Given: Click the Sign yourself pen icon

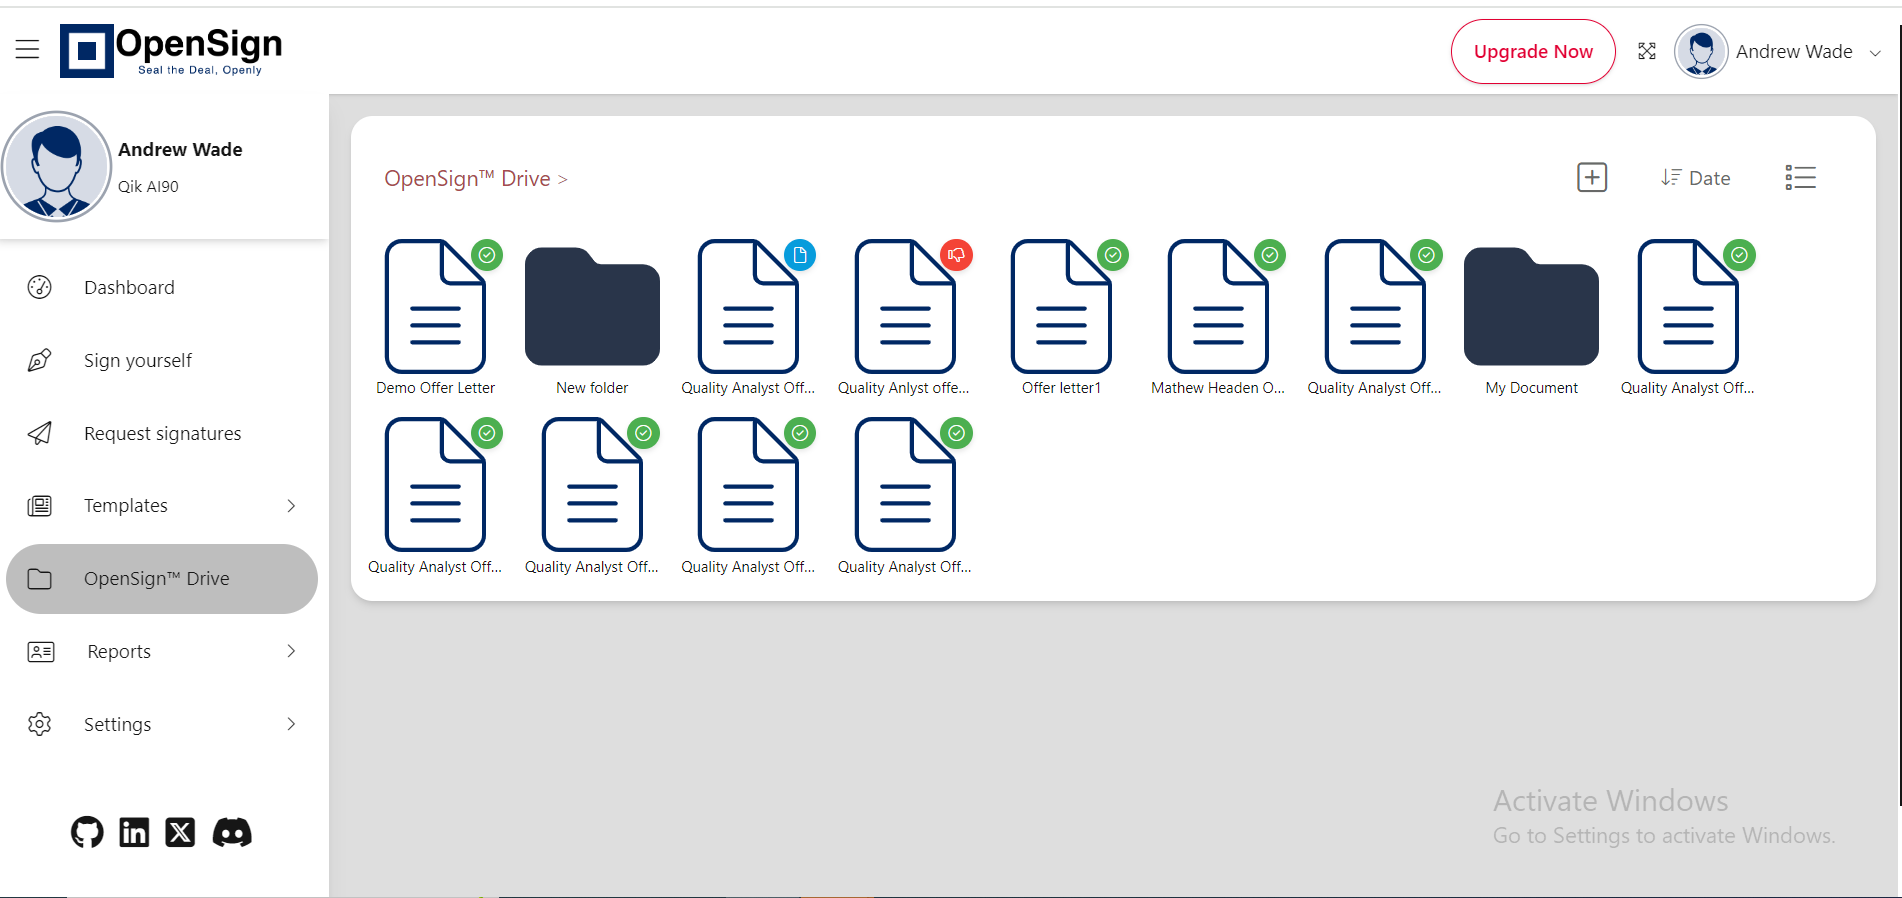Looking at the screenshot, I should pyautogui.click(x=40, y=361).
